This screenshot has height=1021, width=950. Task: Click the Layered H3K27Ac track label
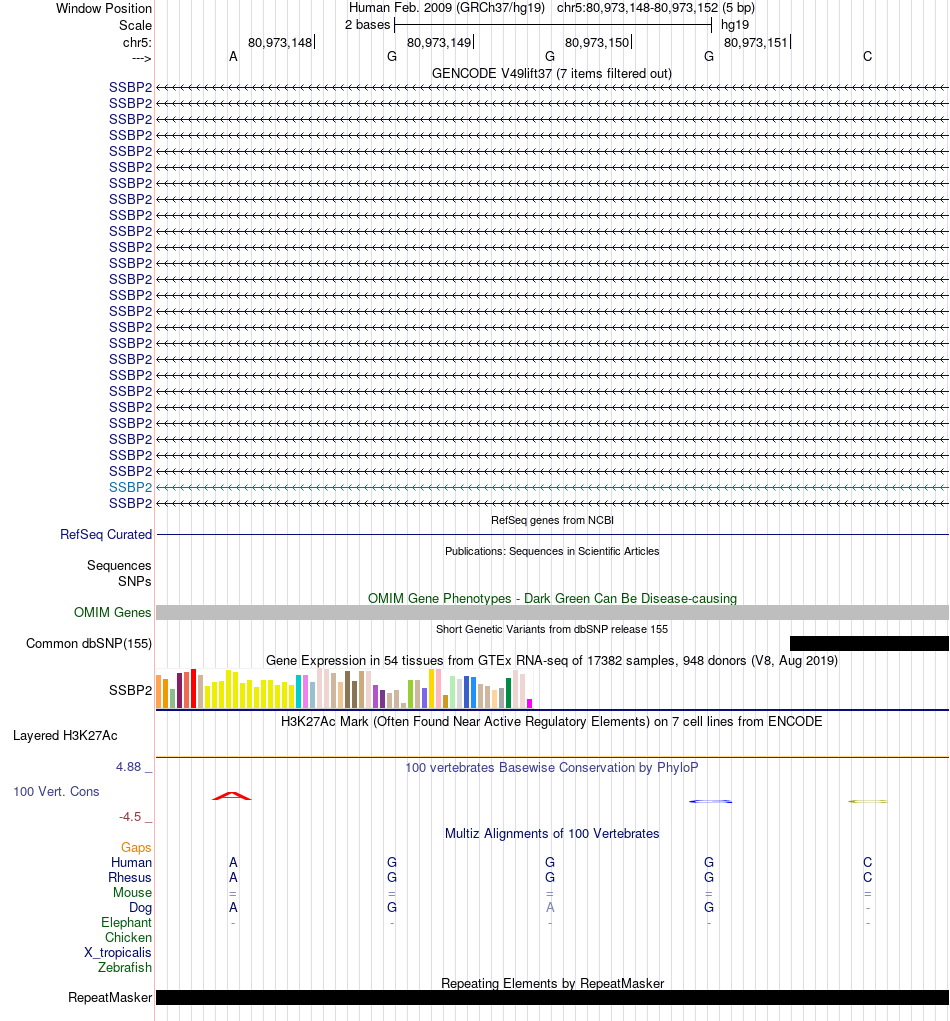pyautogui.click(x=65, y=736)
